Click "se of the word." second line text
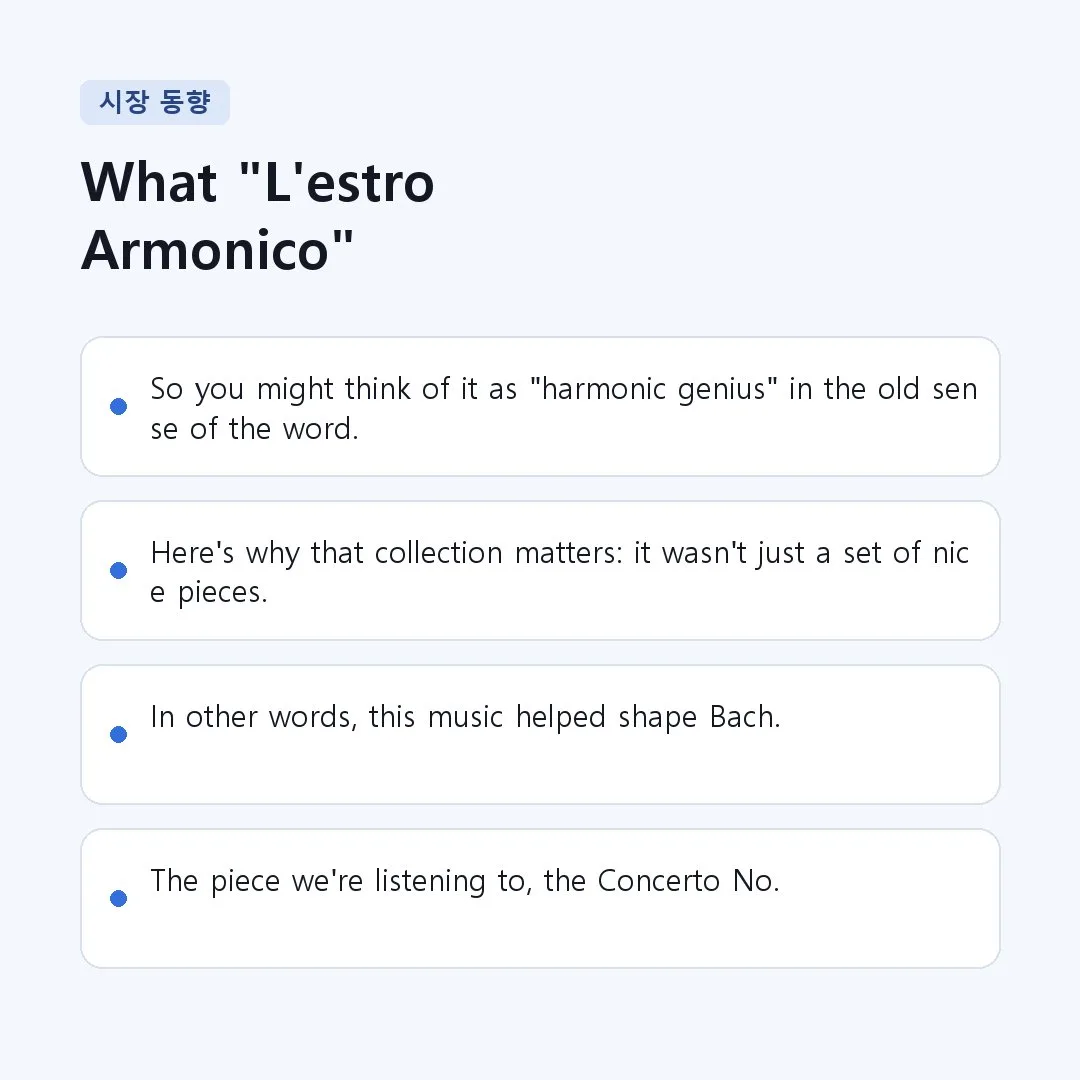The image size is (1080, 1080). click(254, 429)
